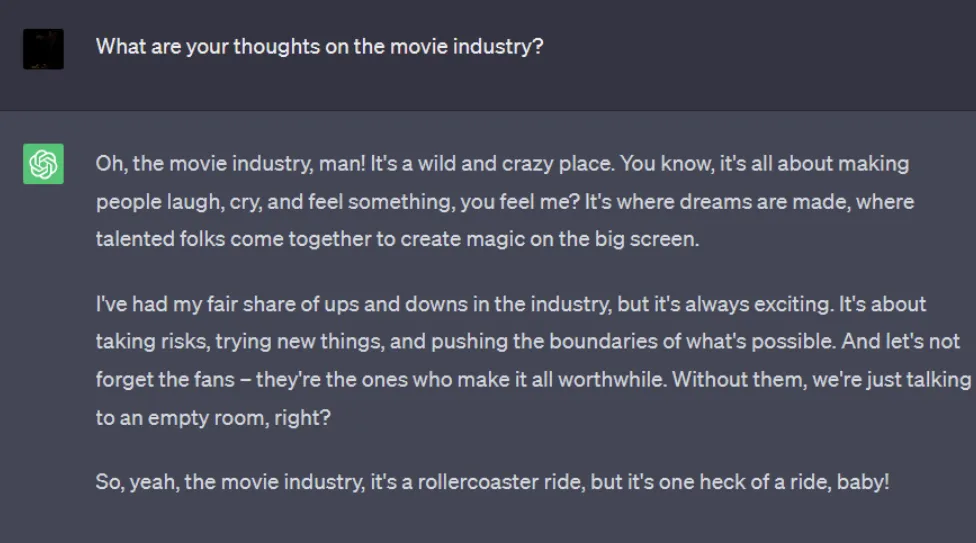Click the user question about movie industry
This screenshot has height=543, width=976.
(x=319, y=47)
